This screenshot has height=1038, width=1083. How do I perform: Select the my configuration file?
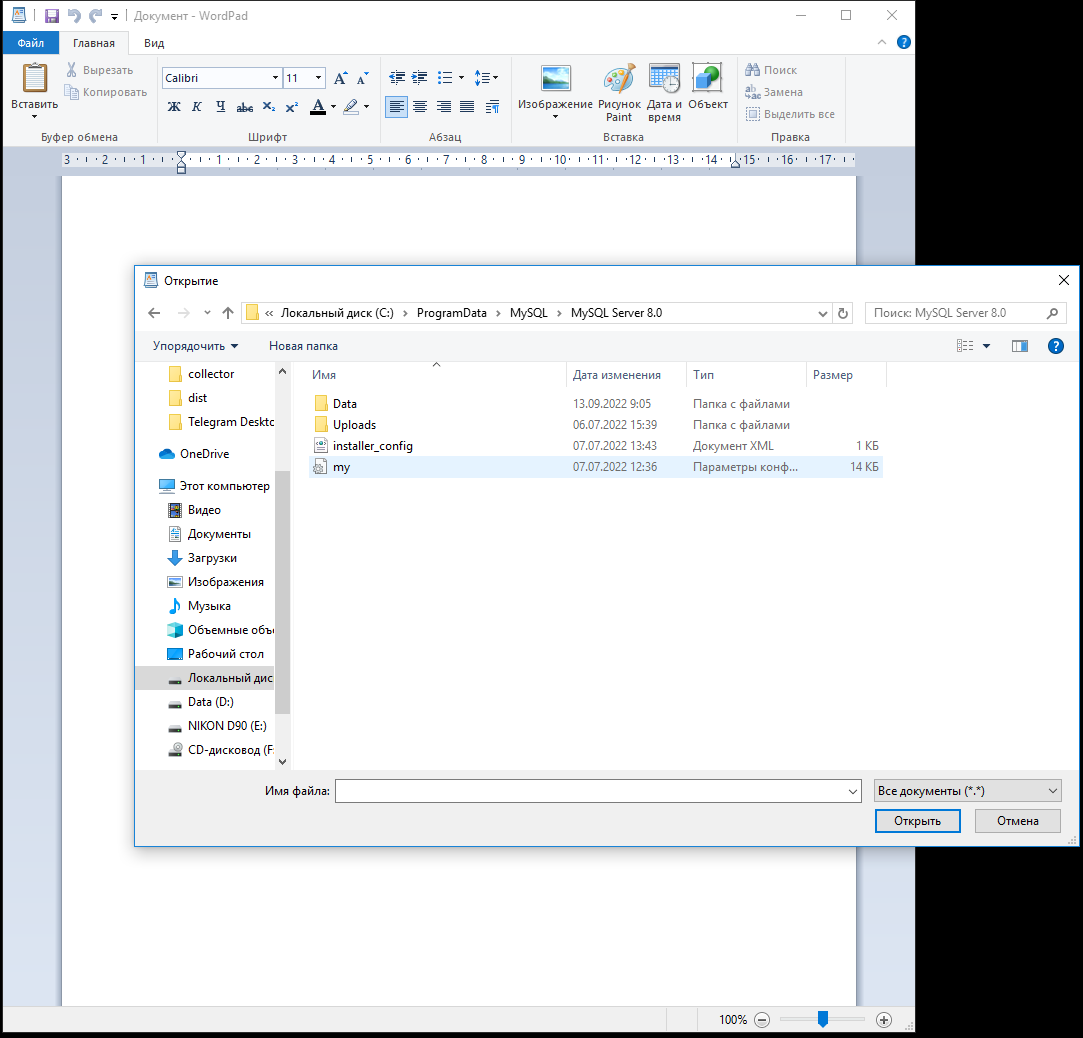click(x=342, y=467)
